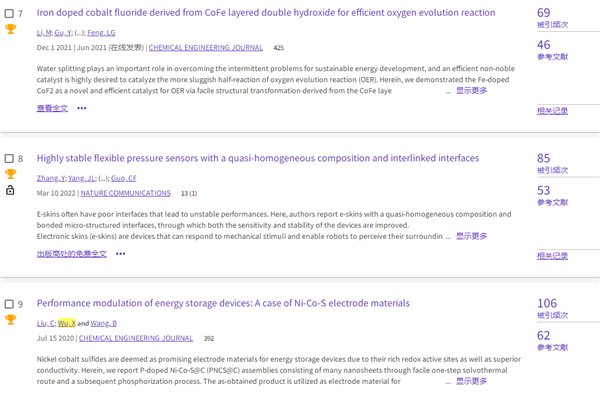Click the 出版商处的免费全文 link
The image size is (600, 393).
click(72, 254)
